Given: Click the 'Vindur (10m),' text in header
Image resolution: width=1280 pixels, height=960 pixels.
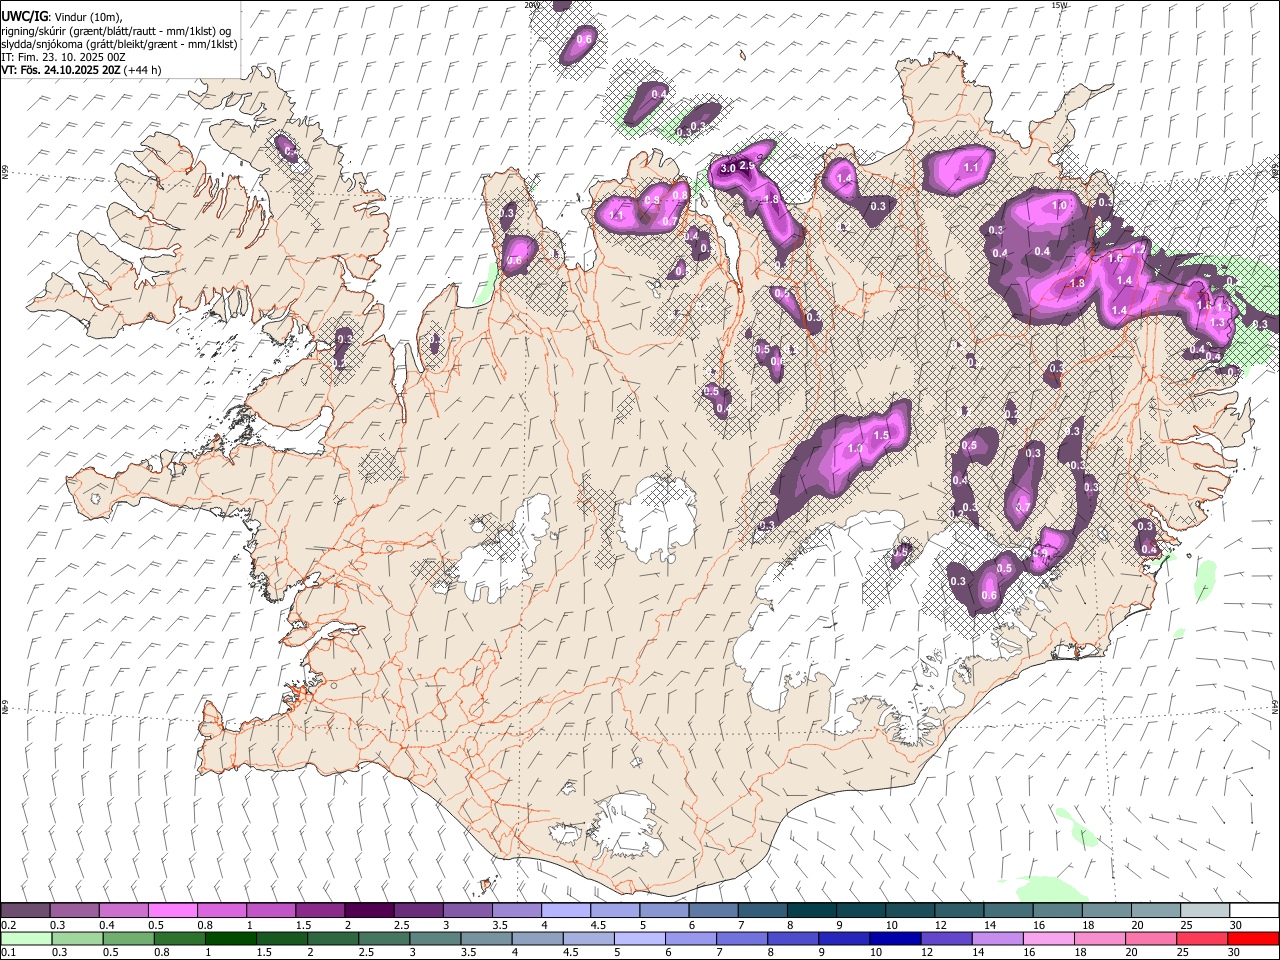Looking at the screenshot, I should point(87,17).
